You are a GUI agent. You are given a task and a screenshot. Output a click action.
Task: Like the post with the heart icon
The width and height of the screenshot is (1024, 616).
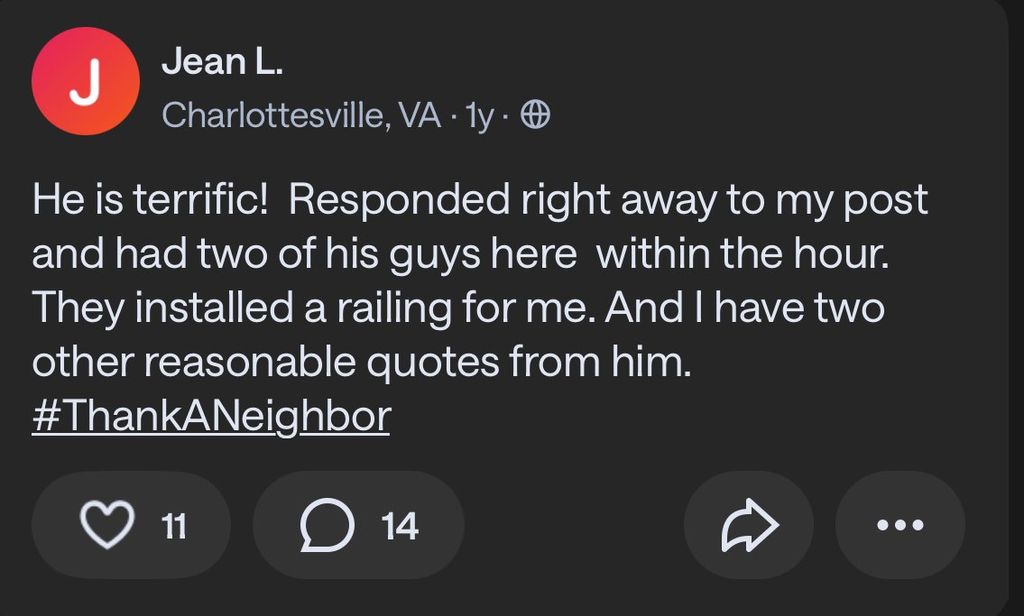click(107, 525)
